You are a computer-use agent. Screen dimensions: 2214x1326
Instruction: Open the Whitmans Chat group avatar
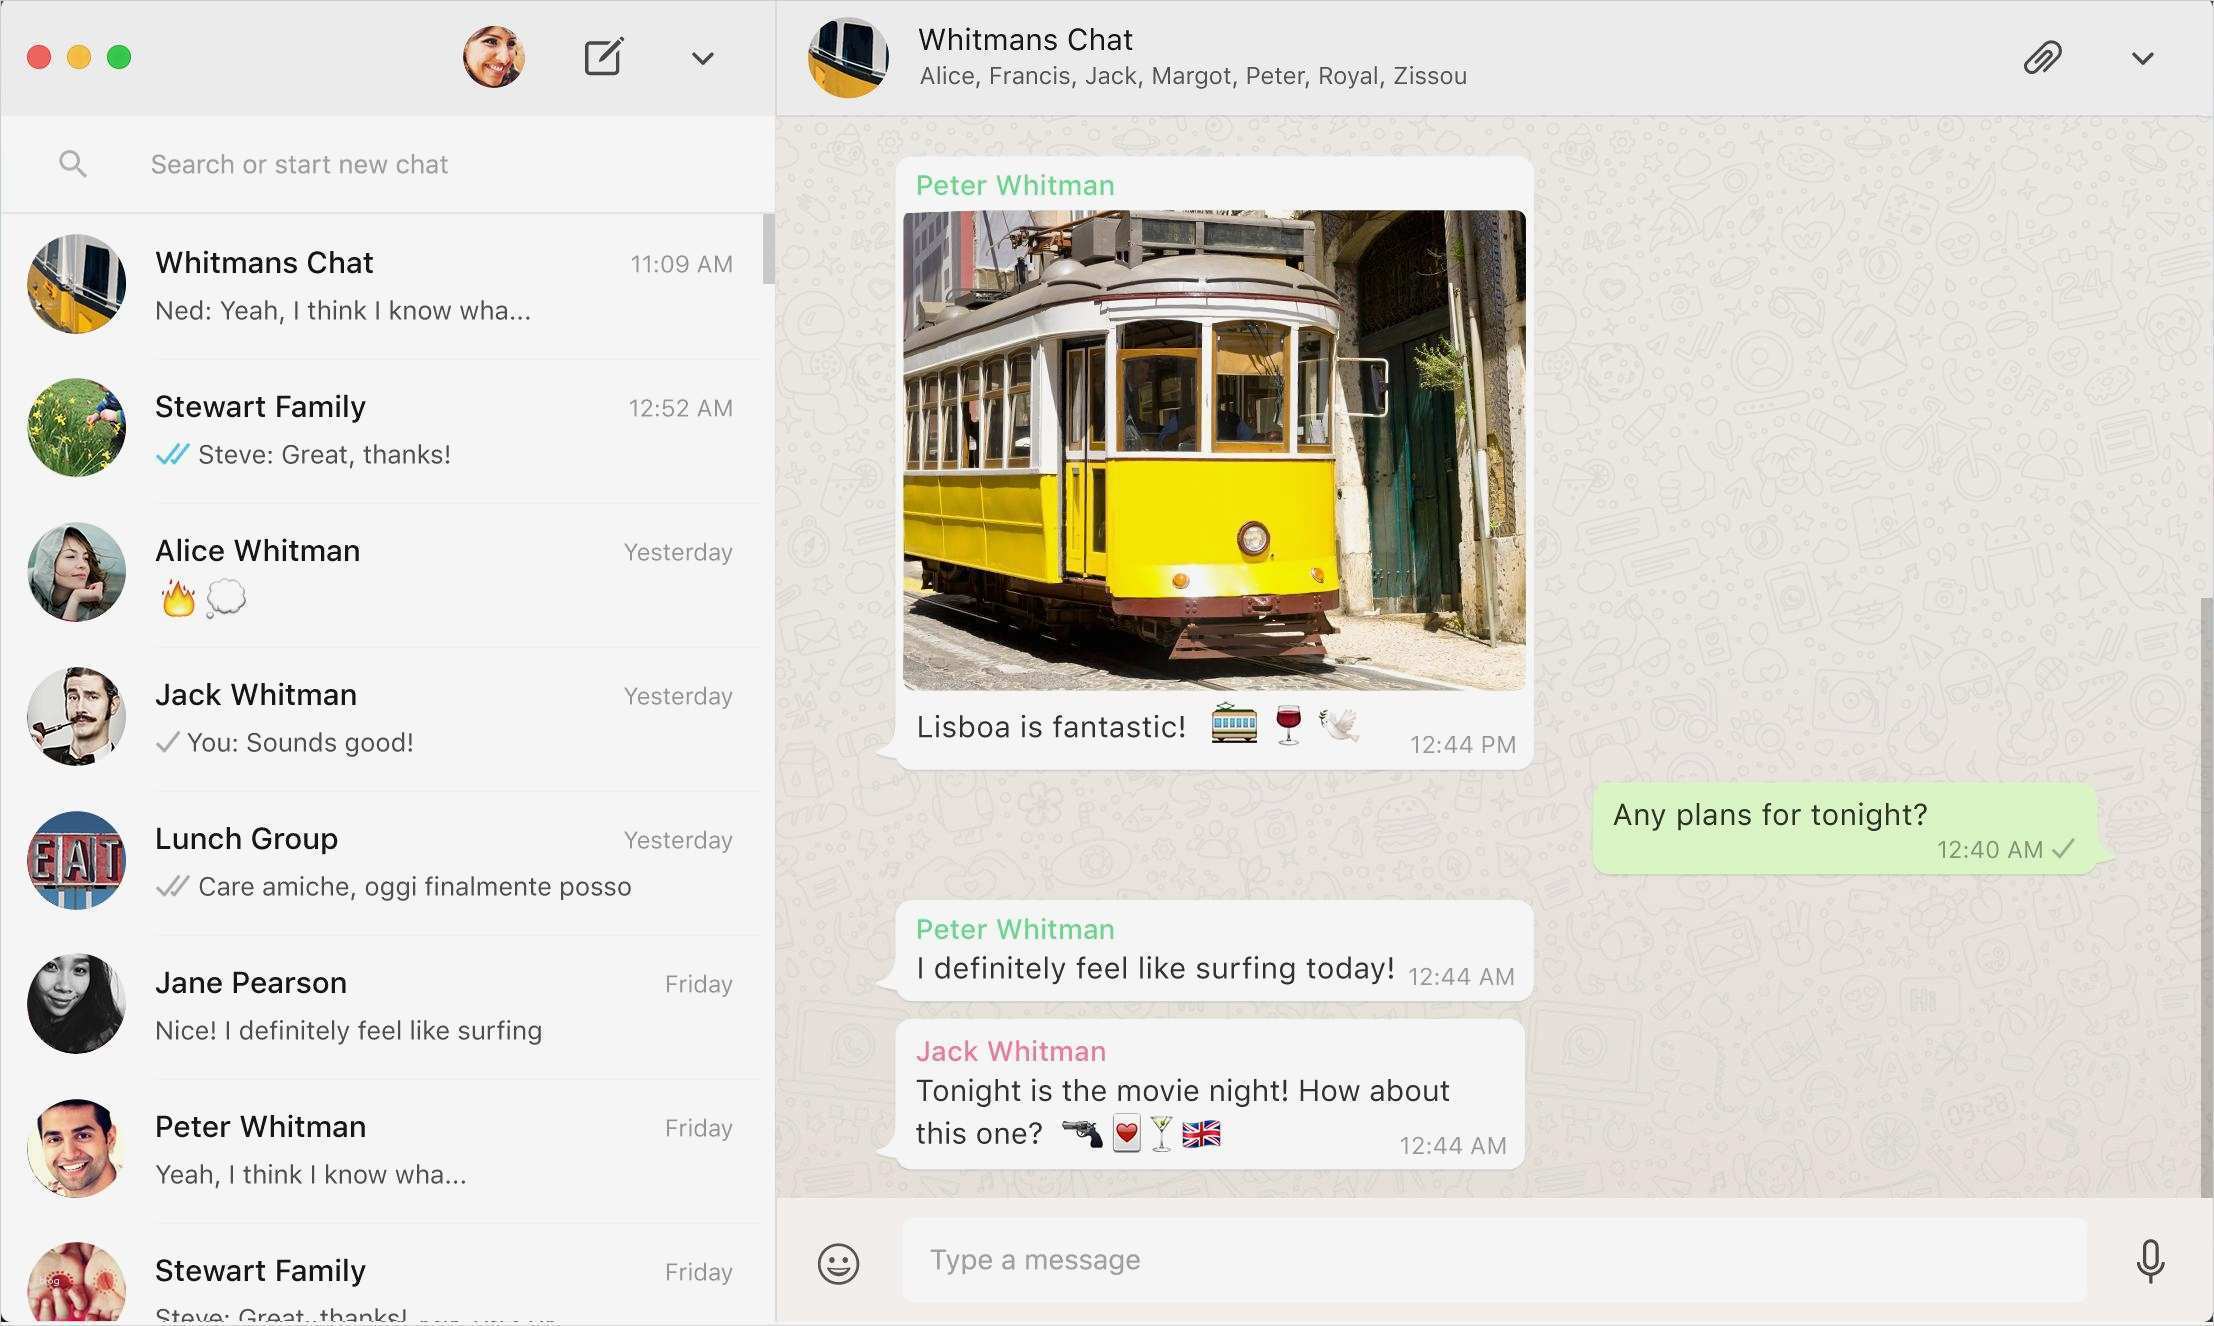pyautogui.click(x=849, y=58)
